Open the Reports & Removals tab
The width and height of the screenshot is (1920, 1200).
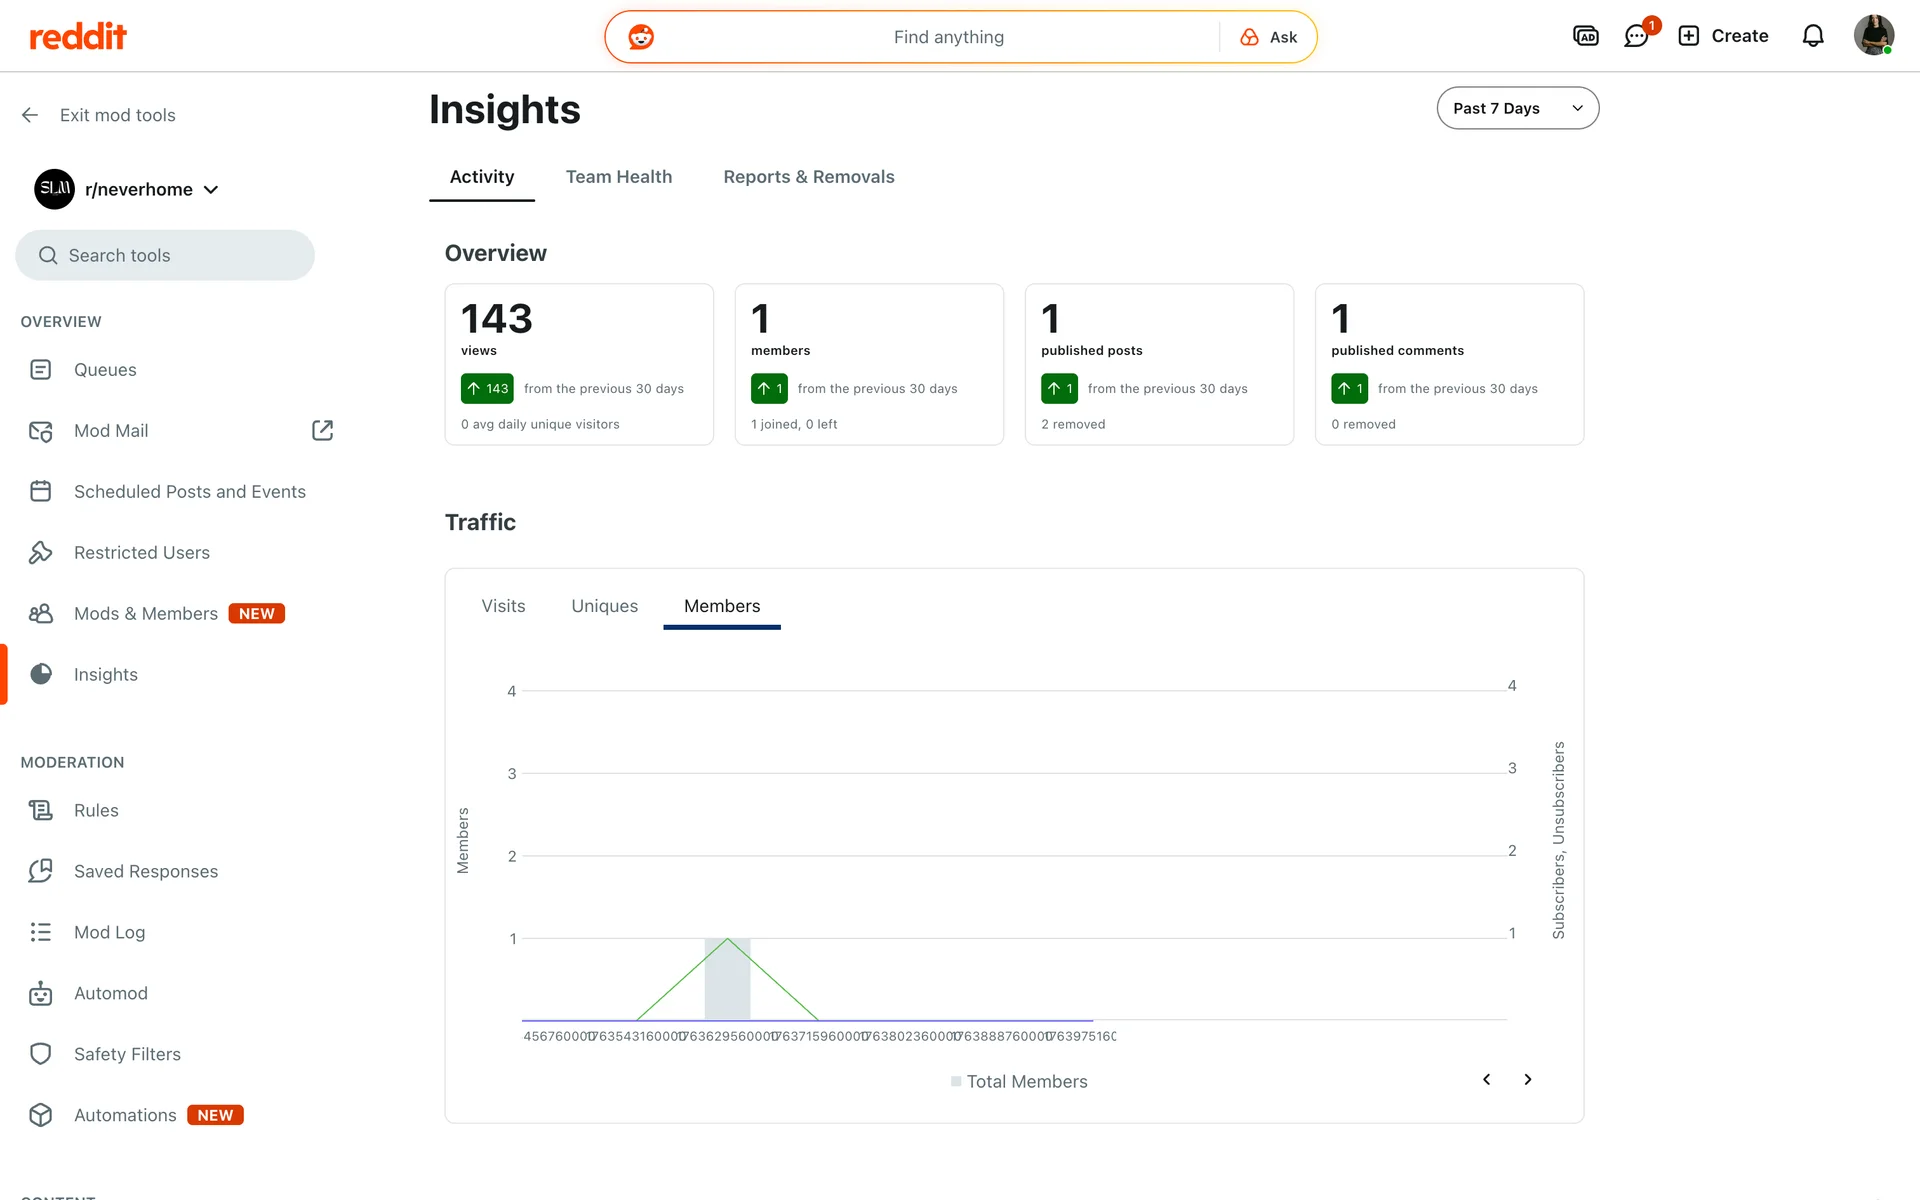pos(808,177)
